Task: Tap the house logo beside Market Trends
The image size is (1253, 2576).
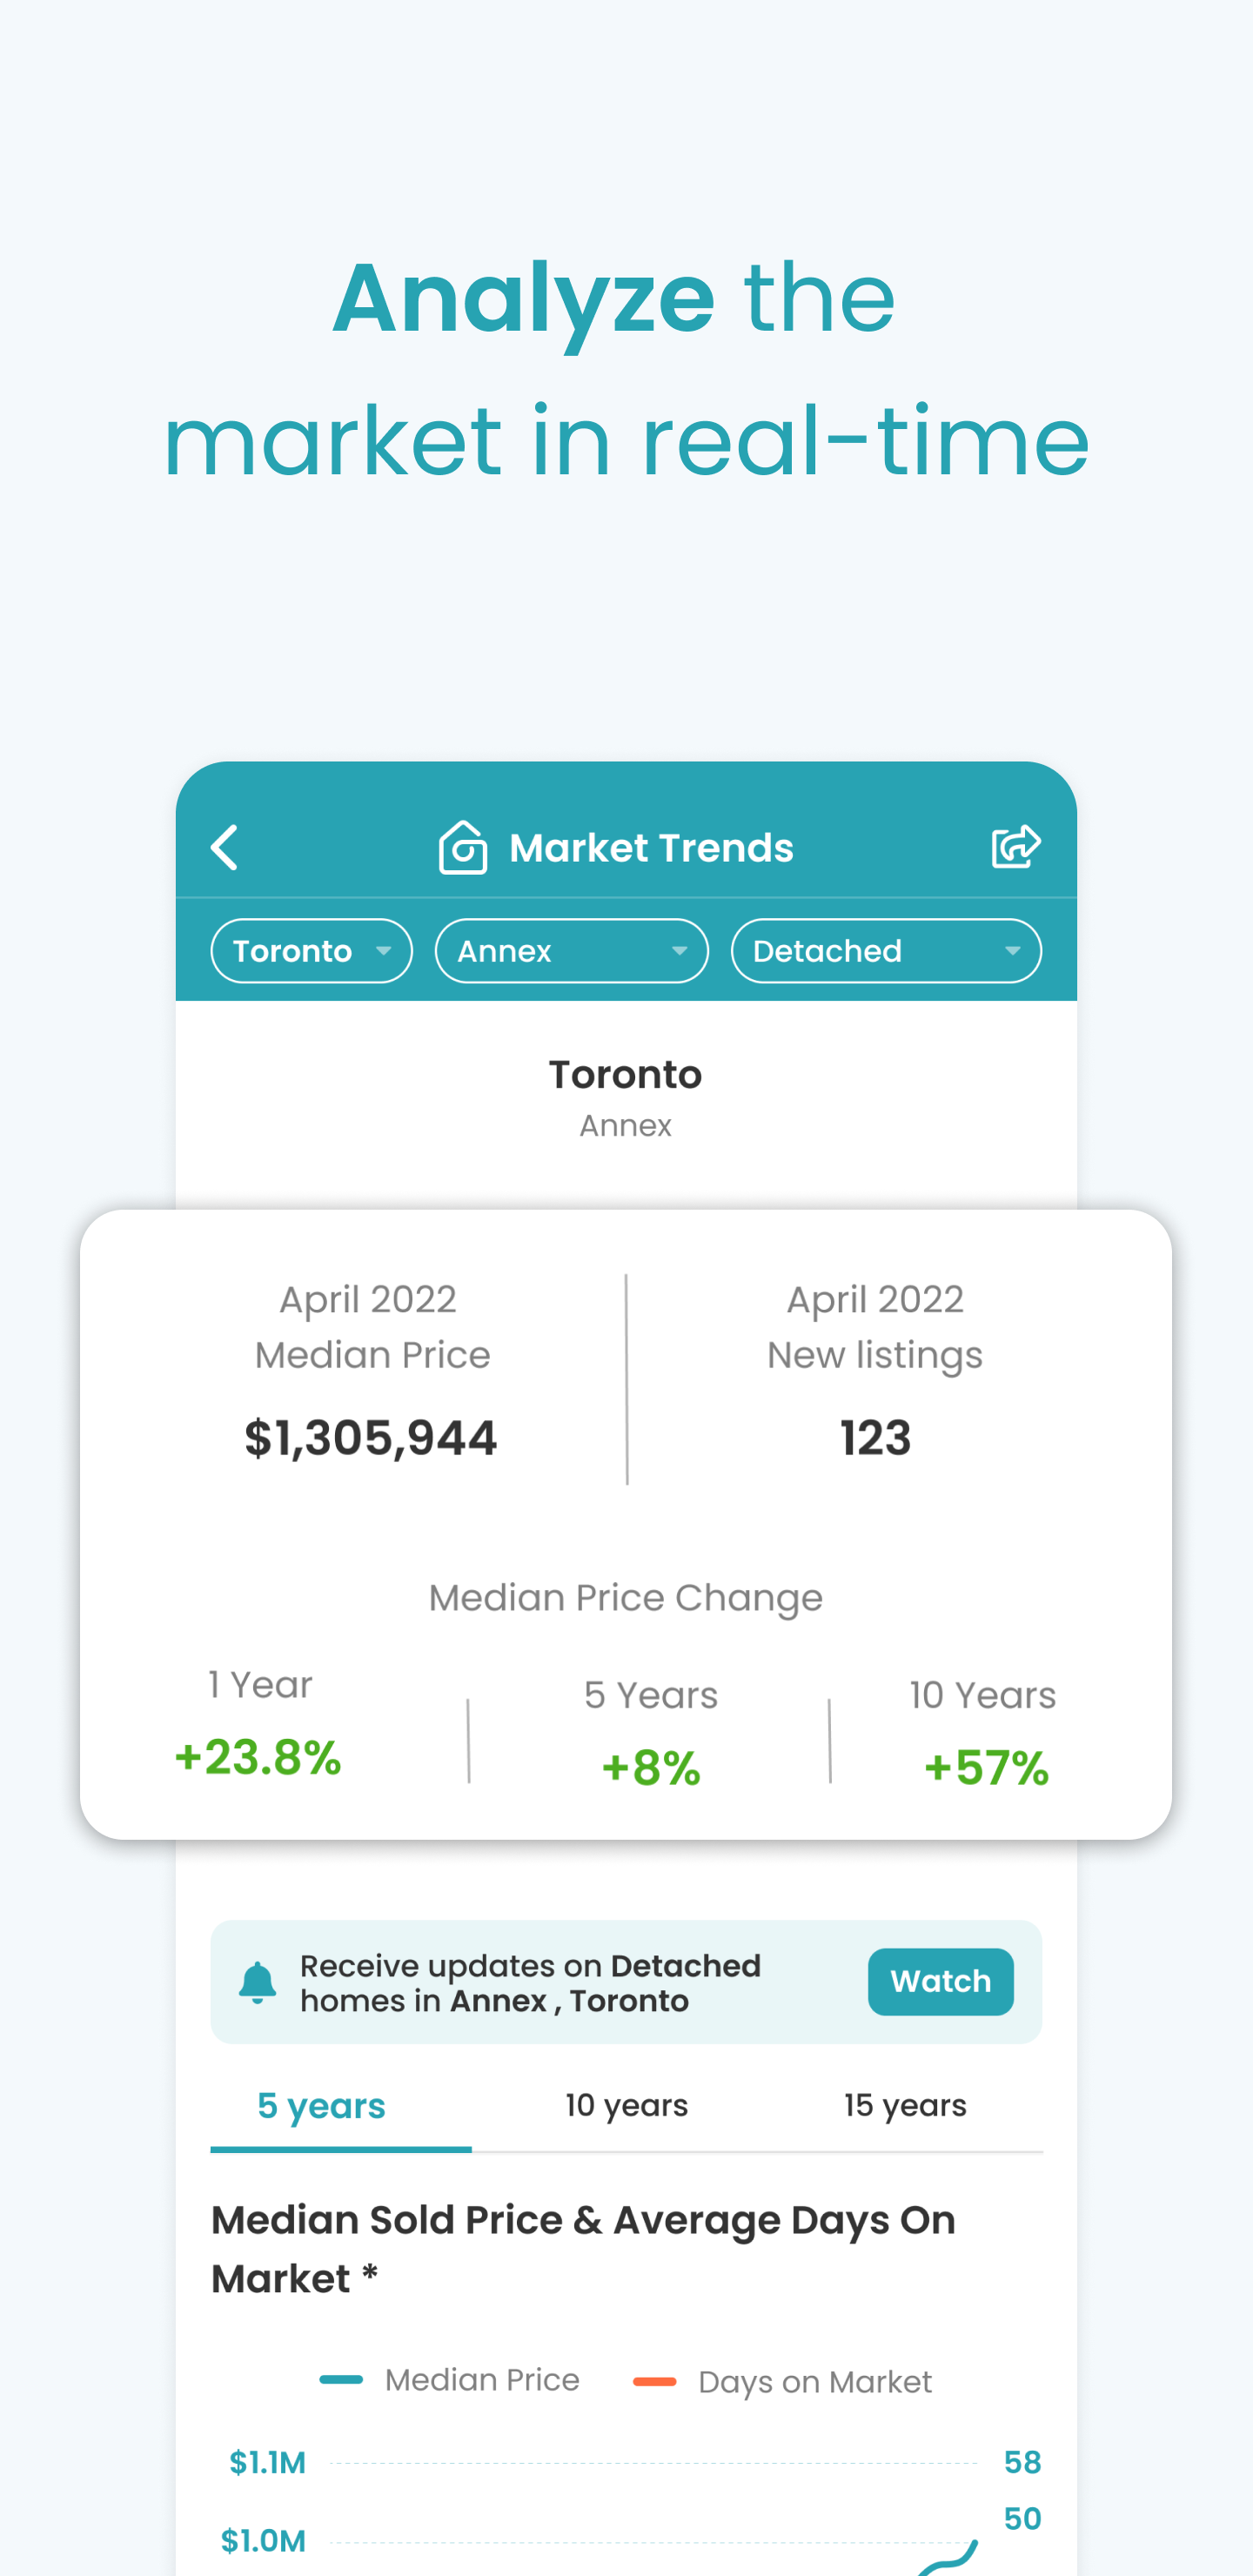Action: (463, 847)
